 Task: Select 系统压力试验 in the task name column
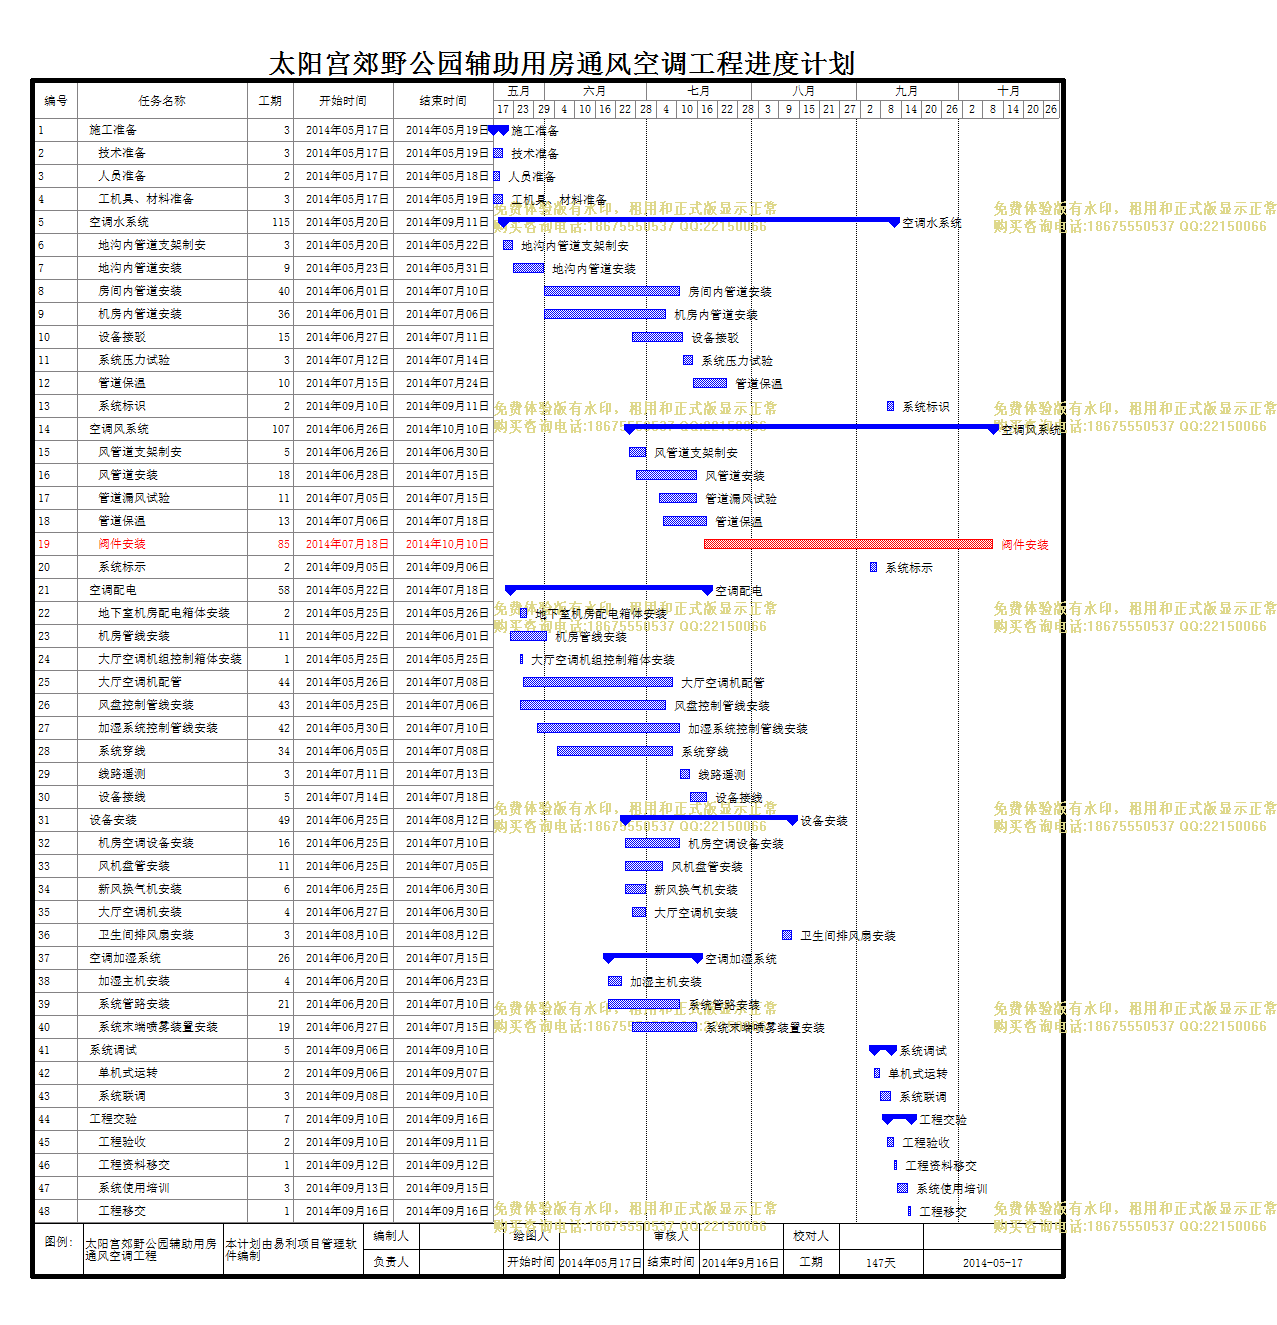(x=134, y=360)
